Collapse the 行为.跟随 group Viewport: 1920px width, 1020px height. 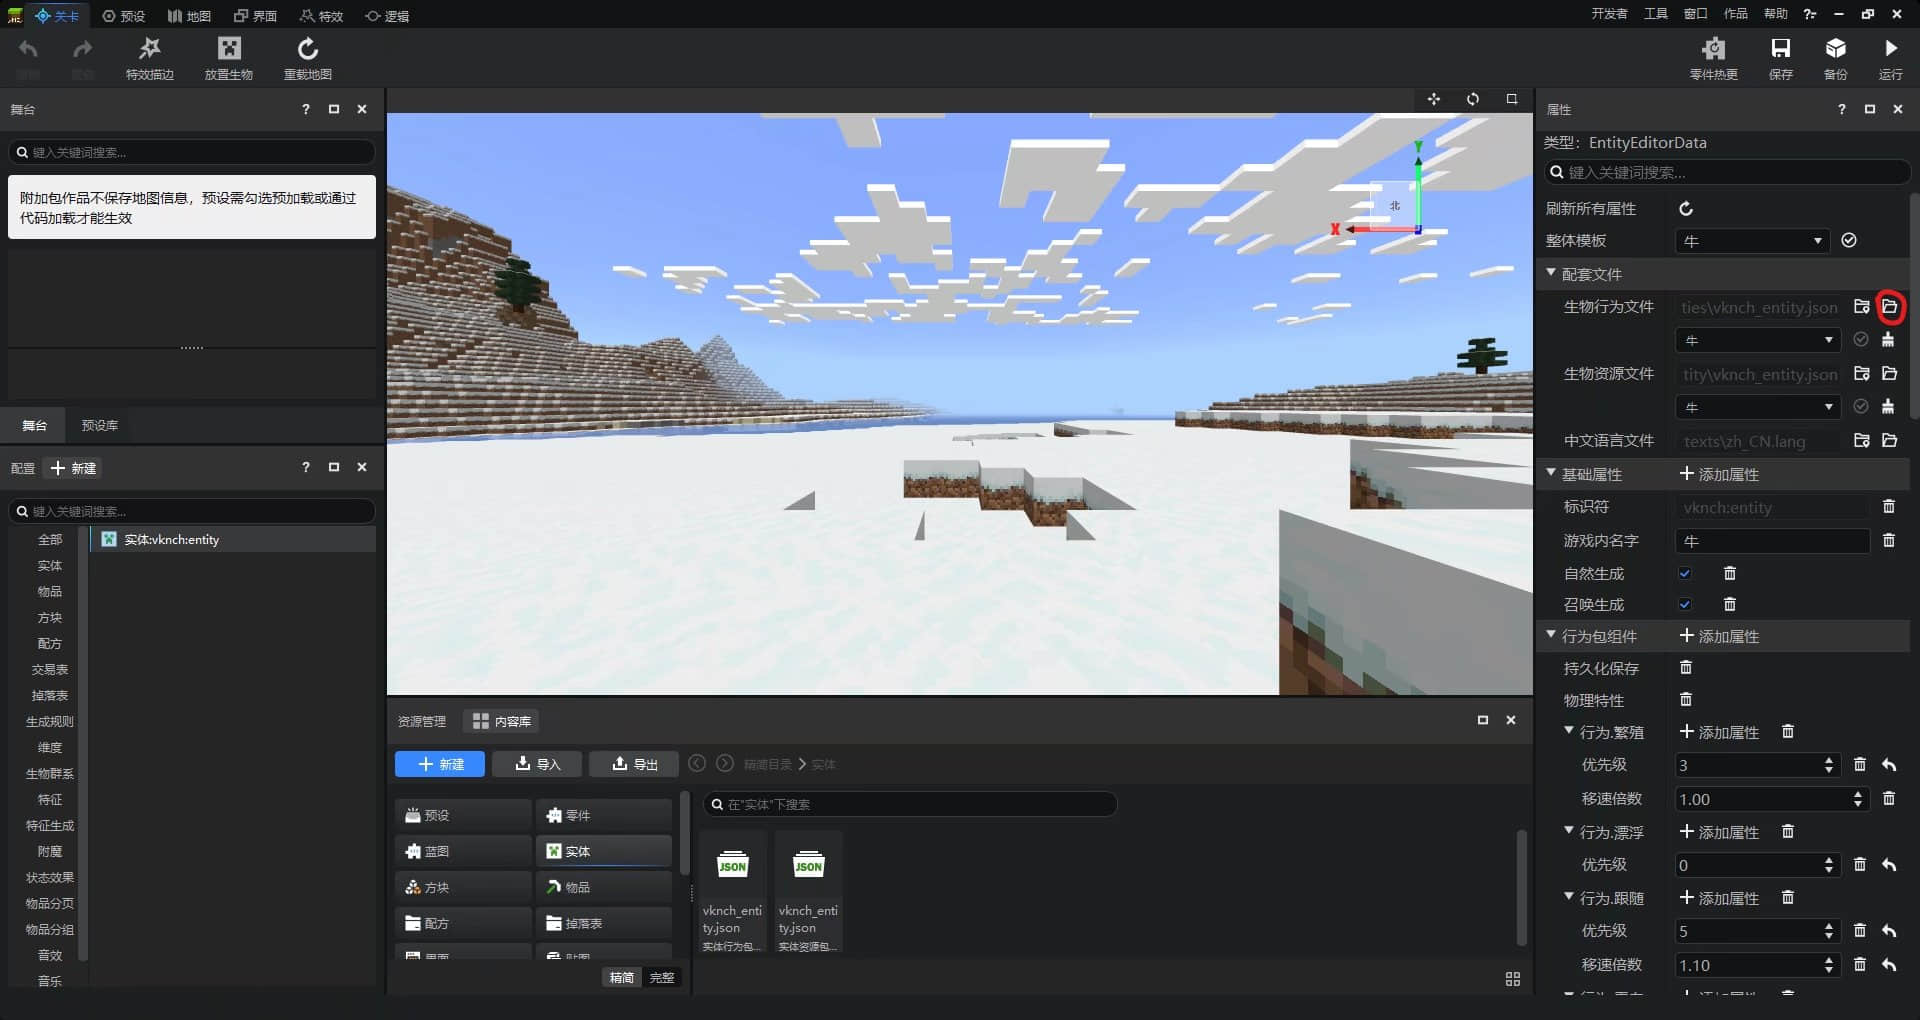(1570, 896)
